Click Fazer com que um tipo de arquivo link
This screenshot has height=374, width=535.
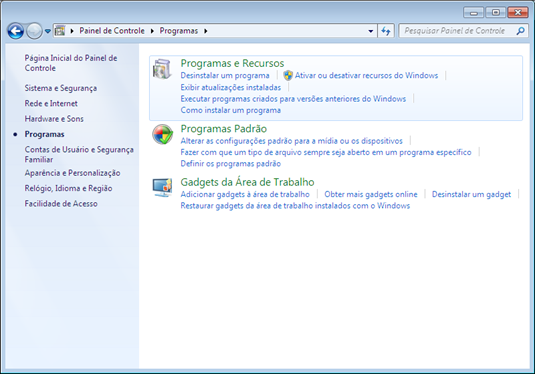point(326,152)
